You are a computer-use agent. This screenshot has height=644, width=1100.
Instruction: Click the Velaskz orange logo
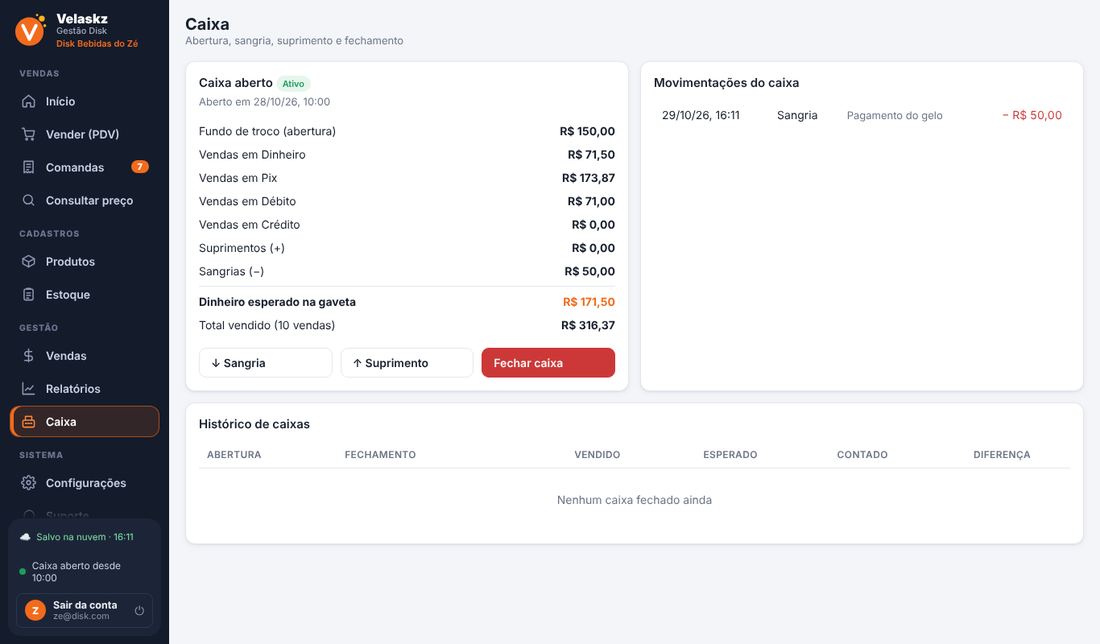(29, 31)
